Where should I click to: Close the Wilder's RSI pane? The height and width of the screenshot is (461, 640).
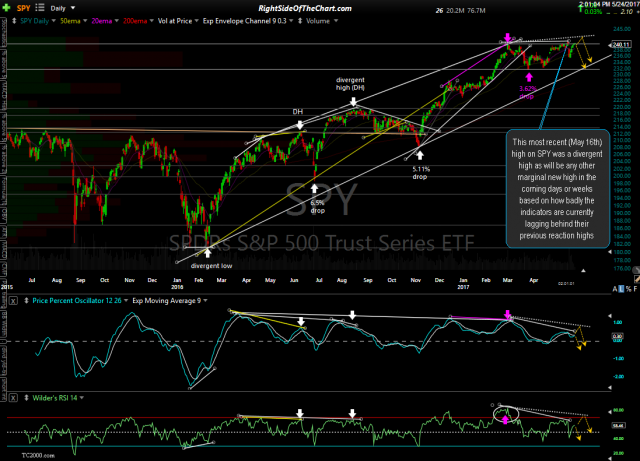coord(13,398)
